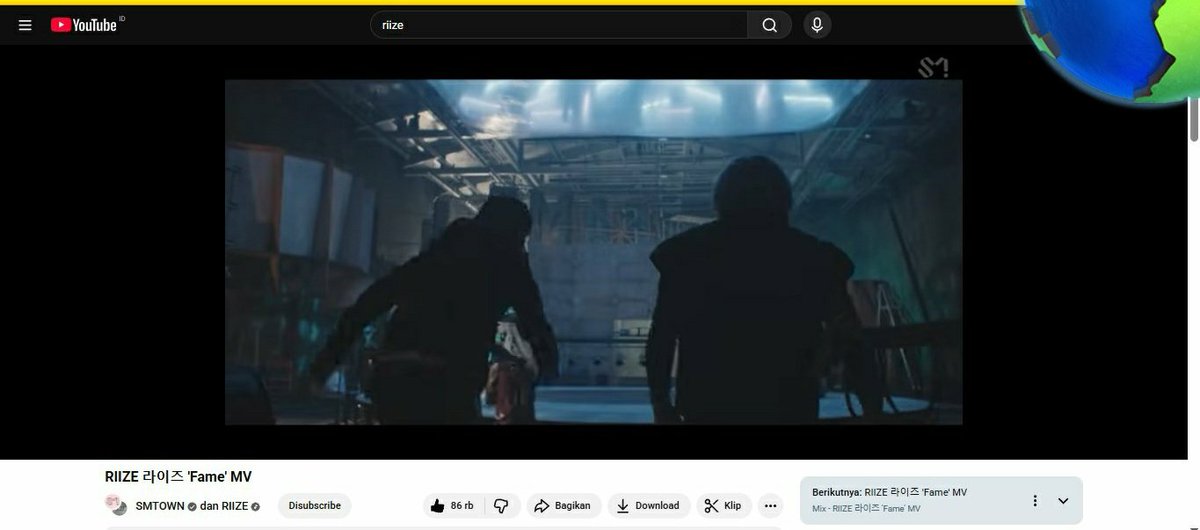This screenshot has width=1200, height=530.
Task: Open the Berikutnya playlist options menu
Action: [1035, 501]
